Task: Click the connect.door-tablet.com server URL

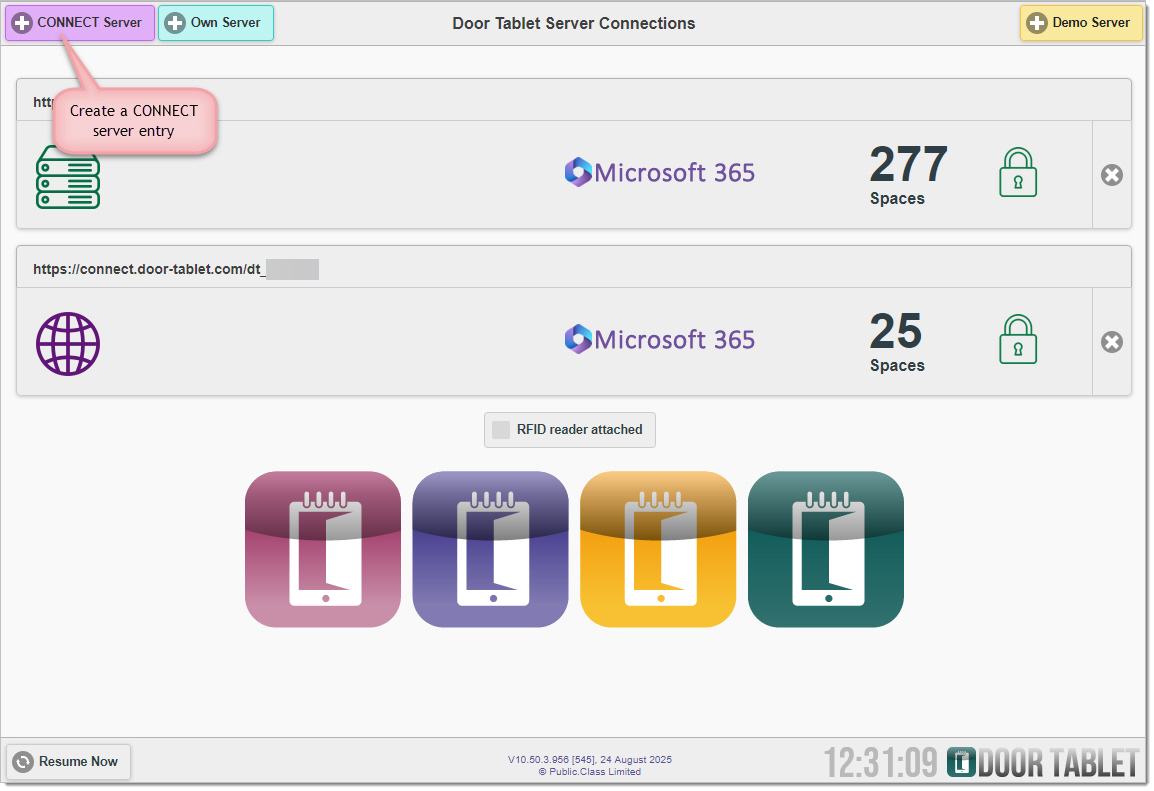Action: [148, 269]
